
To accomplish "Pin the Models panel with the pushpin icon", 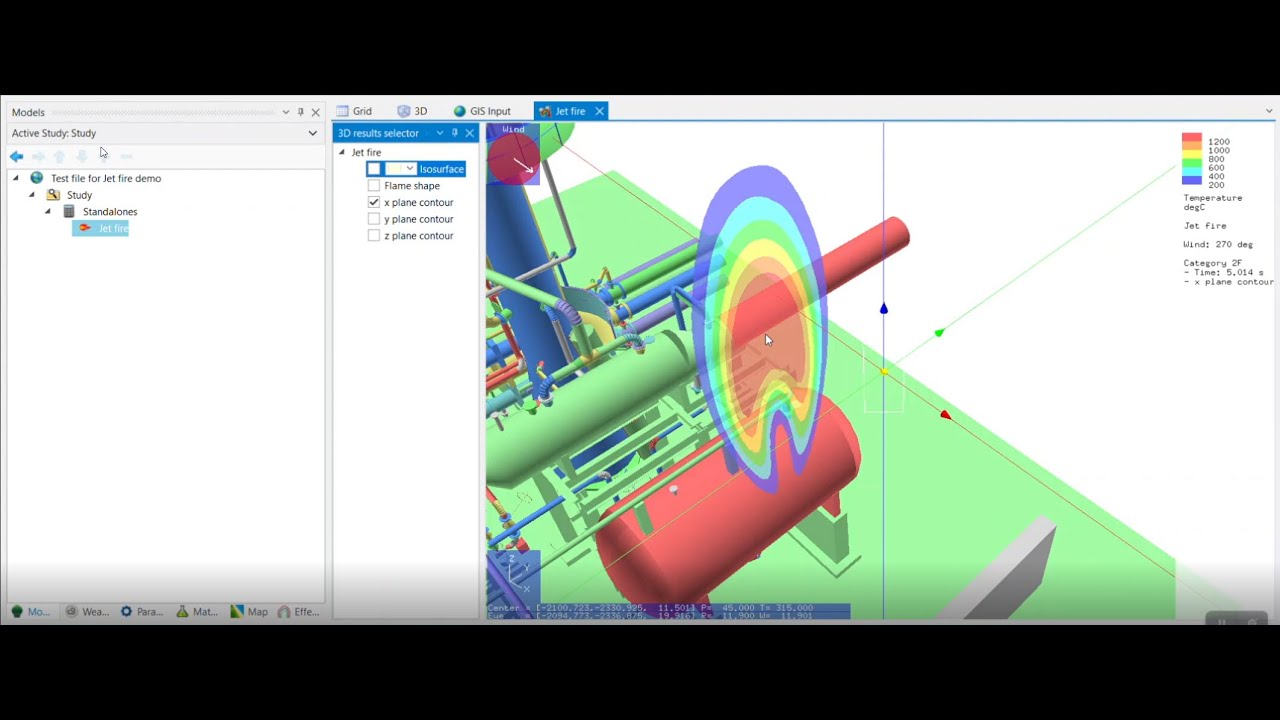I will pyautogui.click(x=300, y=112).
